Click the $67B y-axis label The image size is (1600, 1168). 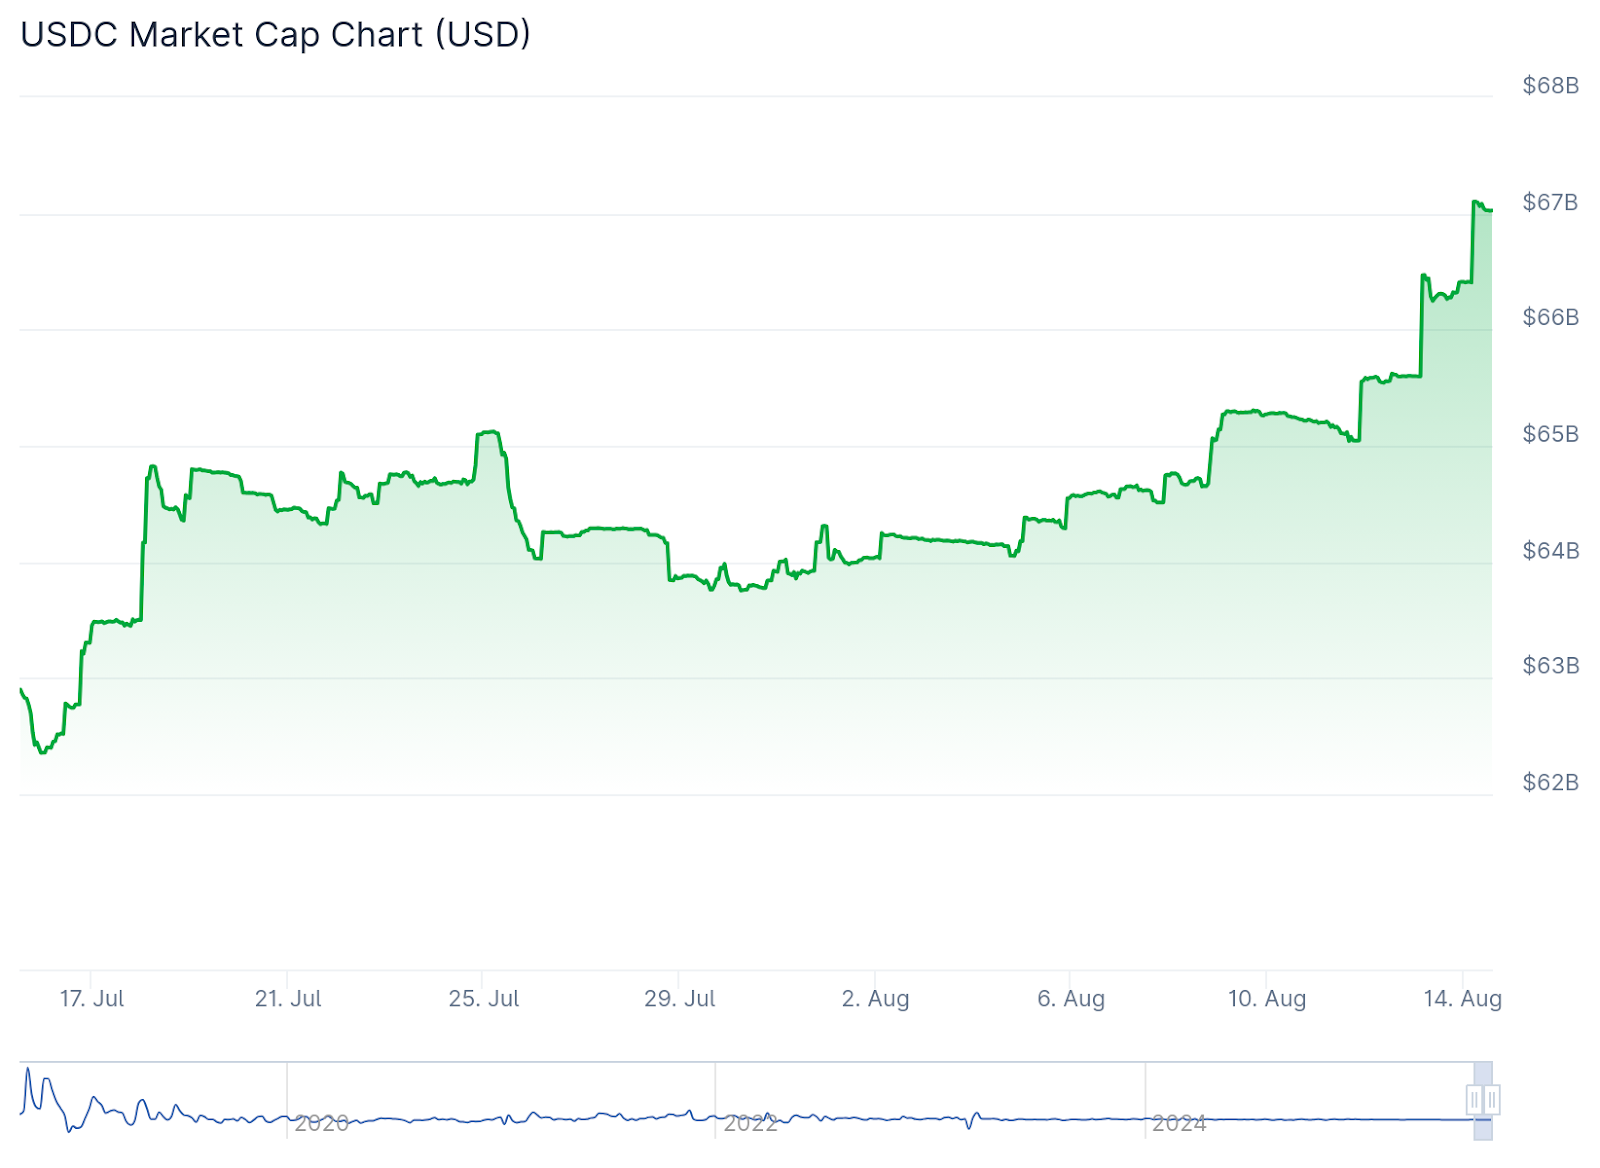(1550, 202)
